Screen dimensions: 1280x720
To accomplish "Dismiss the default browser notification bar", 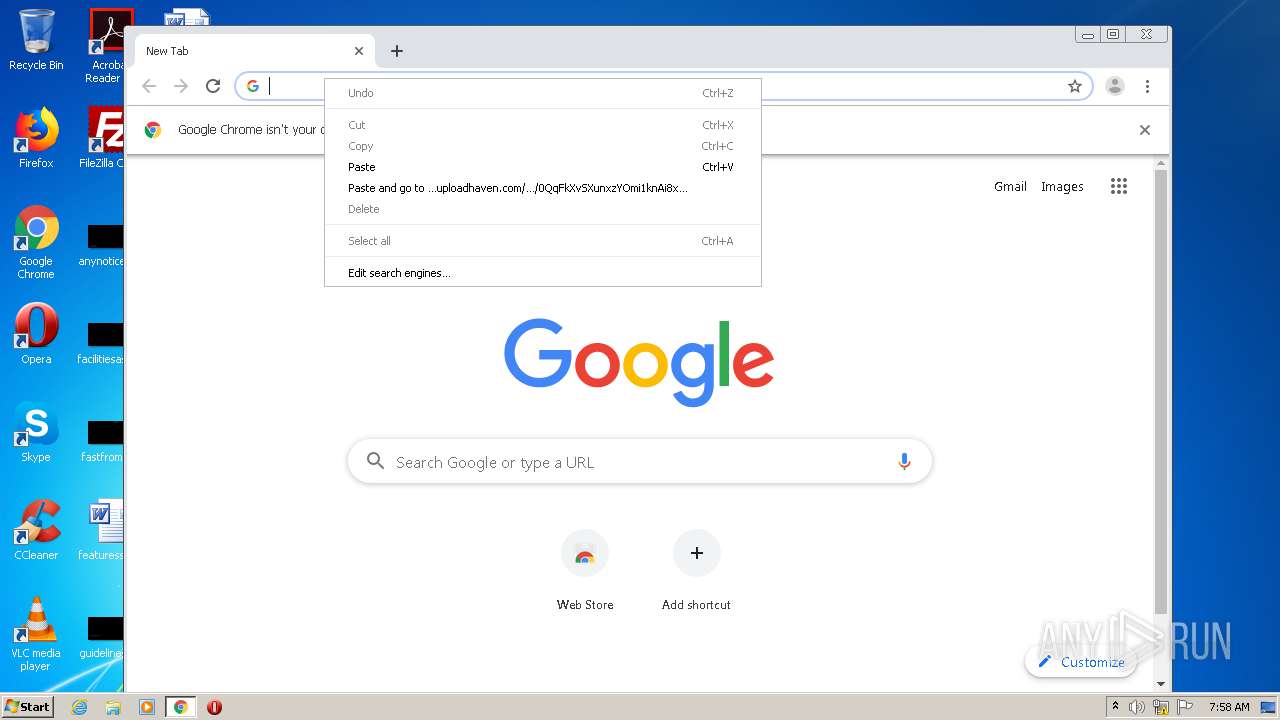I will click(1145, 130).
